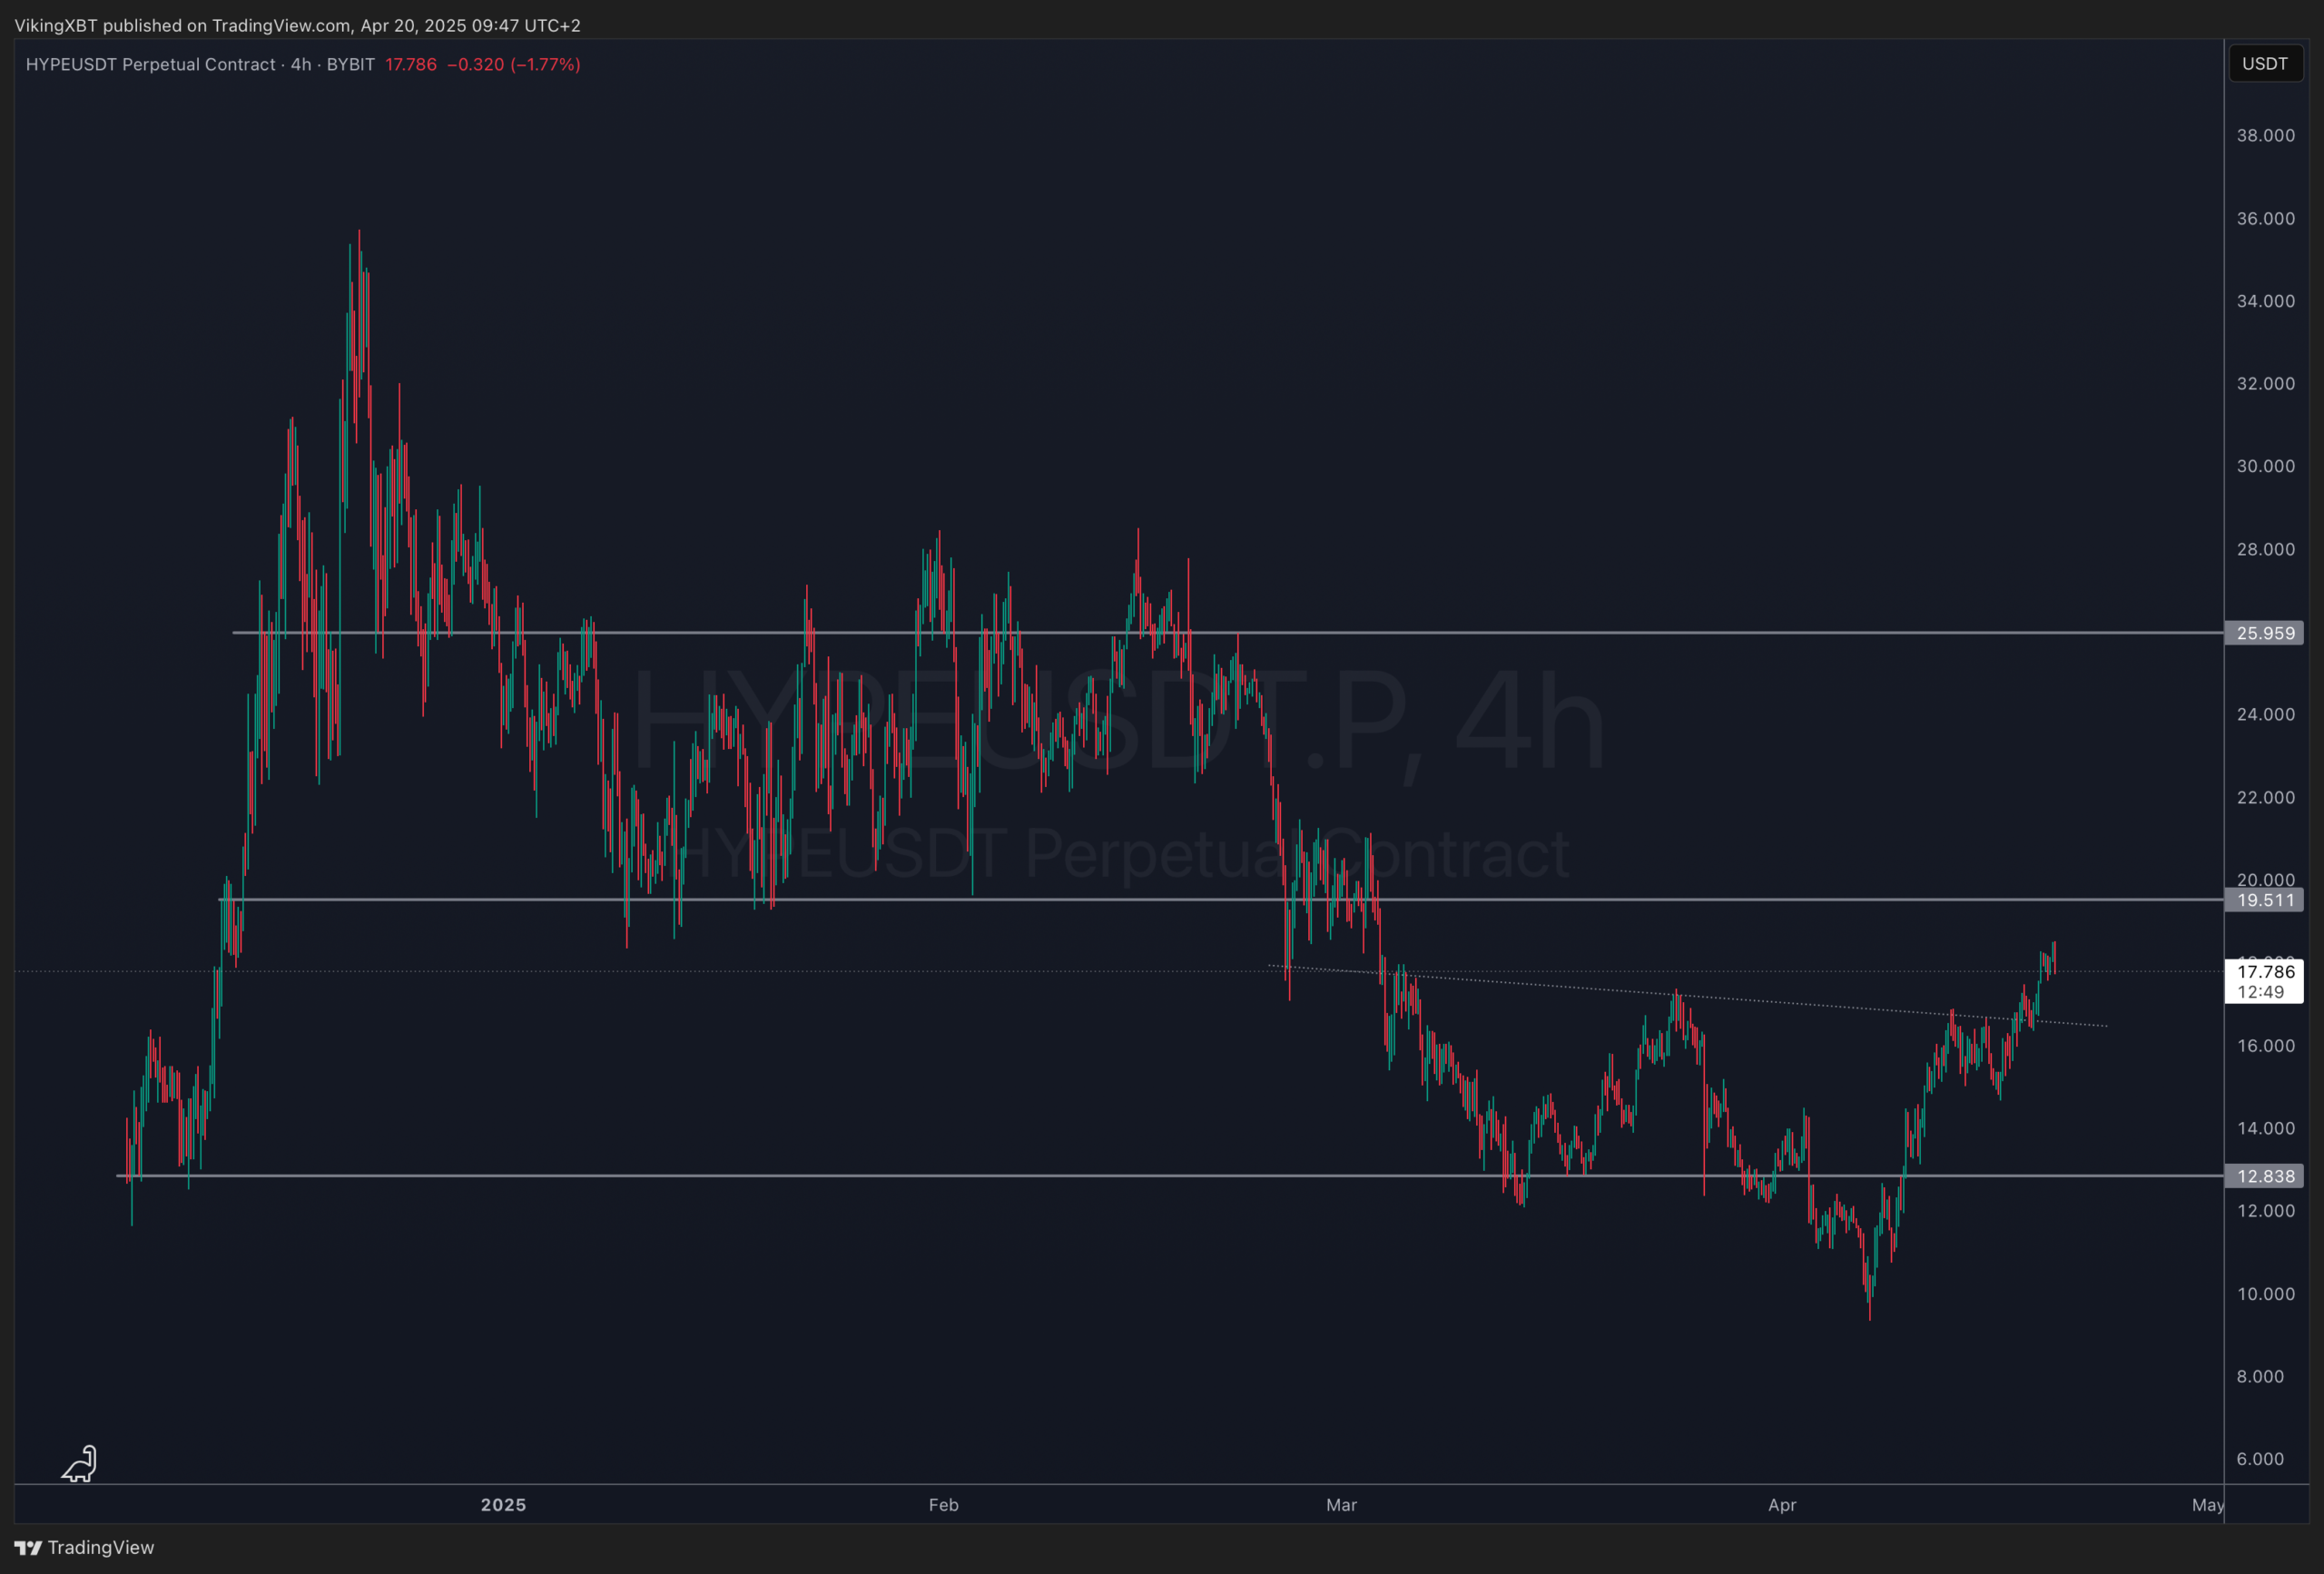
Task: Click the −0.320 (−1.77%) change value
Action: pyautogui.click(x=514, y=64)
